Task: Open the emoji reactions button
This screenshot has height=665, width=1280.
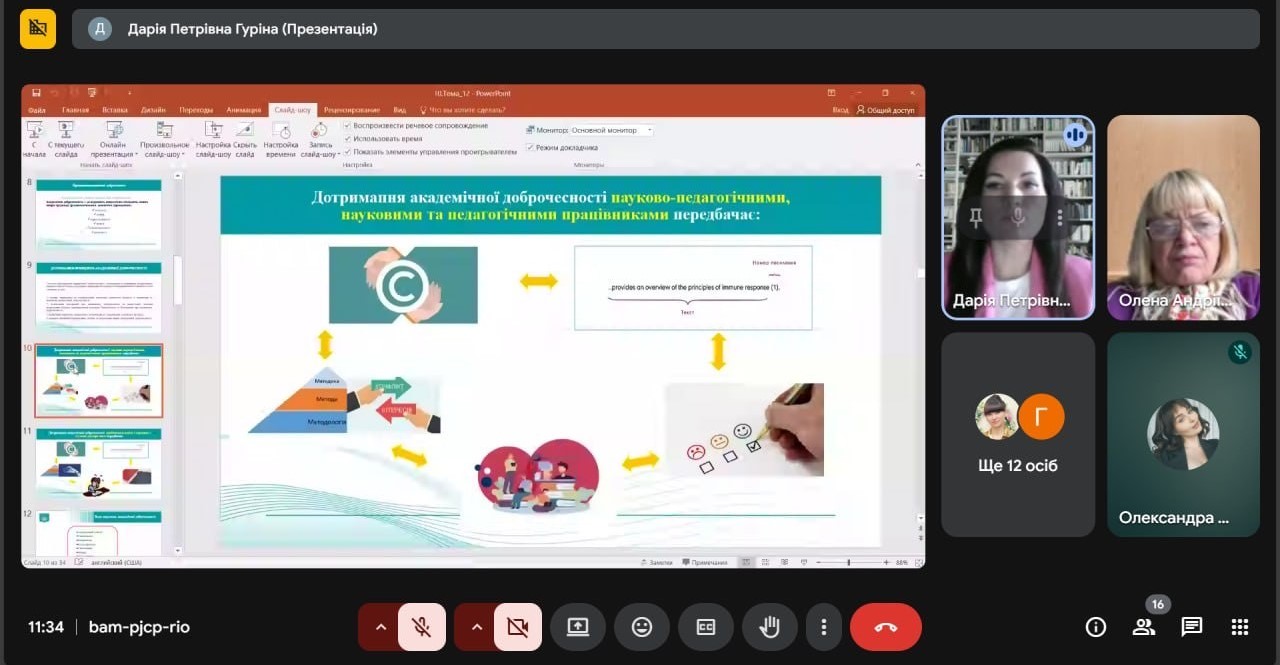Action: 641,627
